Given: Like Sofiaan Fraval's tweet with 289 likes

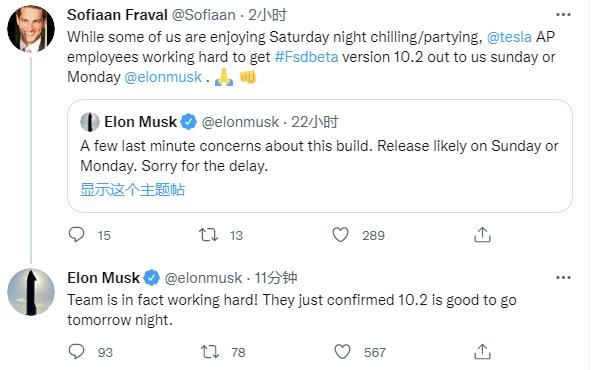Looking at the screenshot, I should (x=340, y=235).
